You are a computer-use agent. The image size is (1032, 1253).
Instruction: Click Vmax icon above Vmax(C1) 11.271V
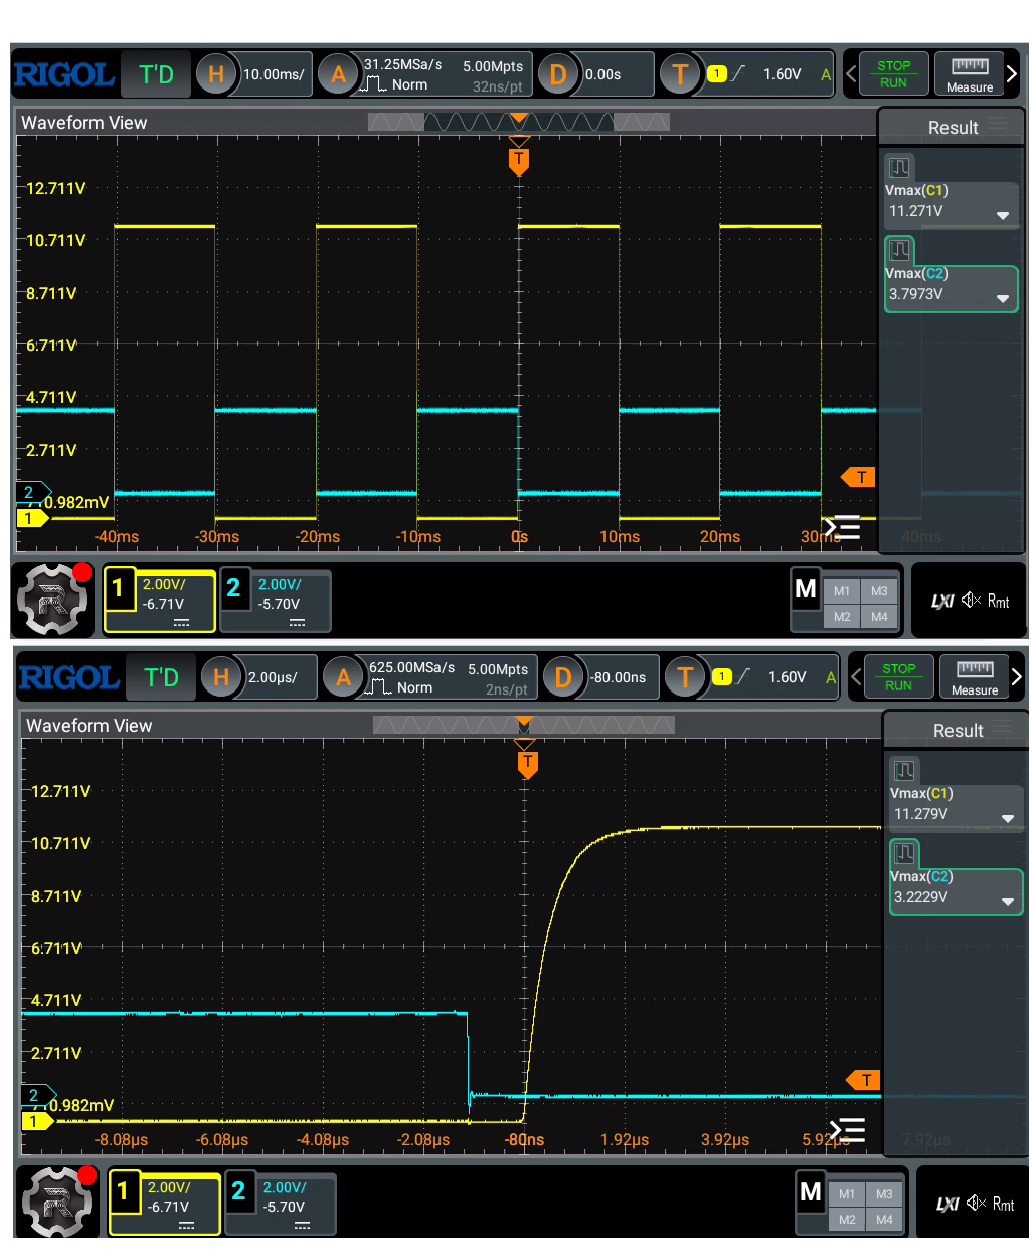899,167
